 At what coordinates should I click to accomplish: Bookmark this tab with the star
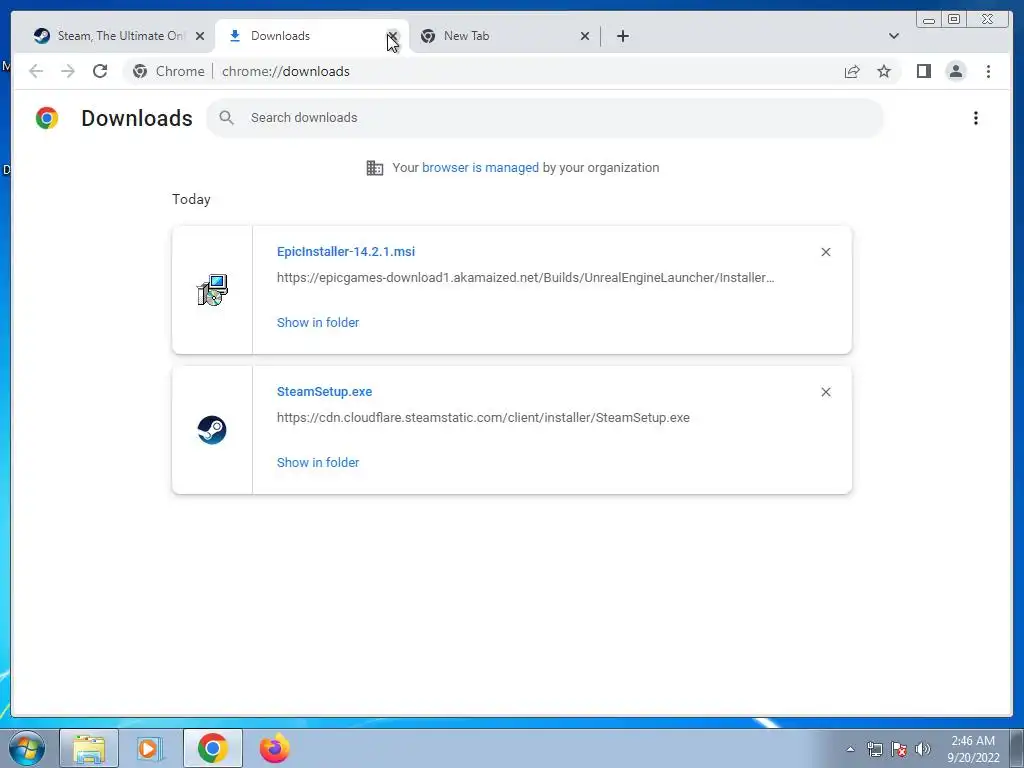(x=884, y=71)
